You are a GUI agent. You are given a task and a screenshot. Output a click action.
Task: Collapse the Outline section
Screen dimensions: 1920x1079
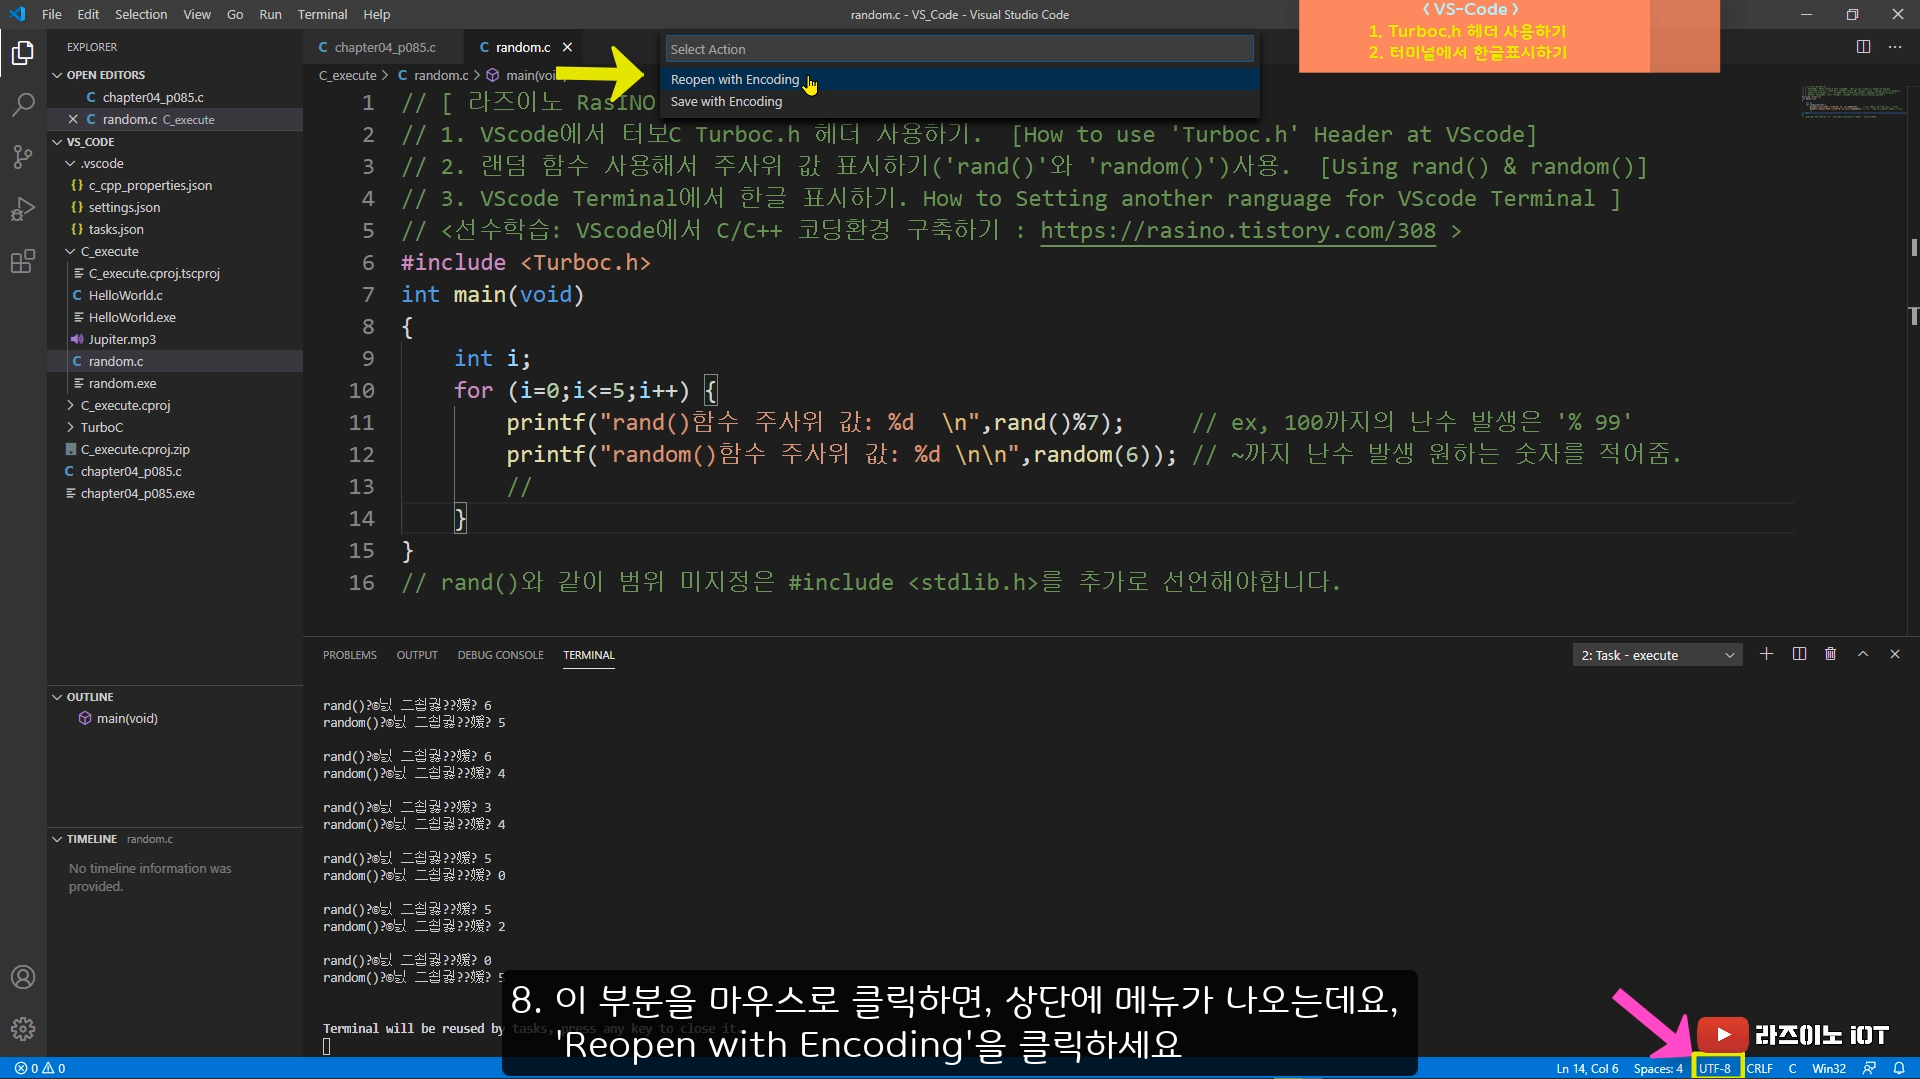89,697
